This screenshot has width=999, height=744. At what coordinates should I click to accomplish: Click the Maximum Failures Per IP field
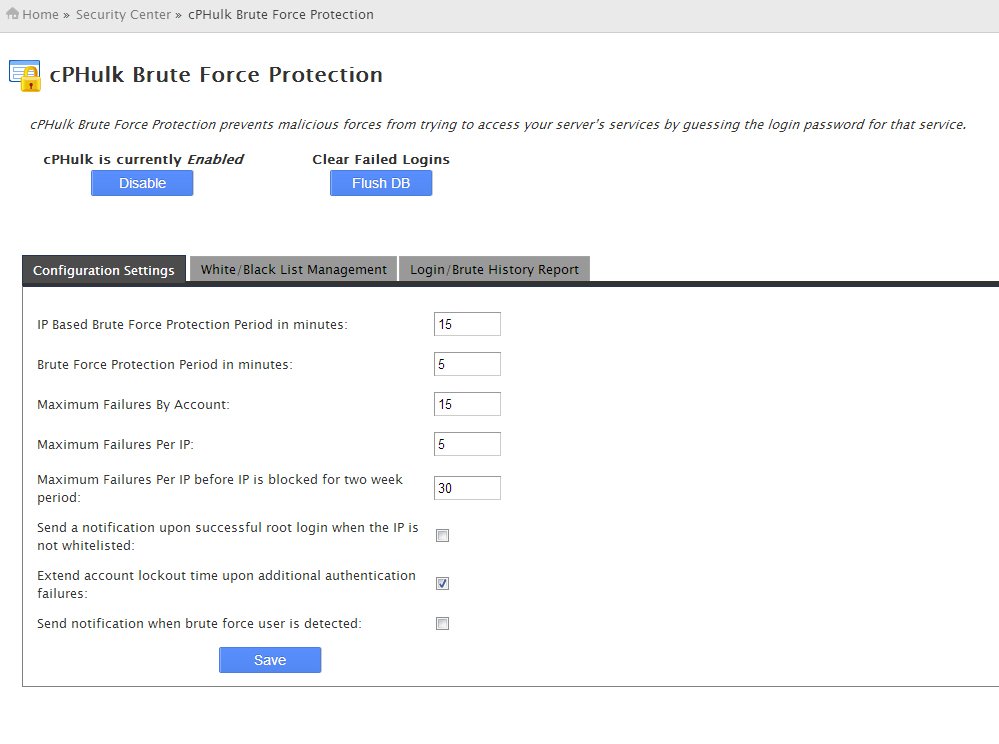467,444
